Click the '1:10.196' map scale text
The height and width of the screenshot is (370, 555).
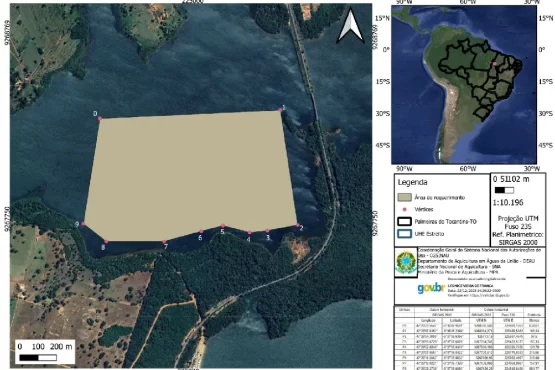(508, 203)
